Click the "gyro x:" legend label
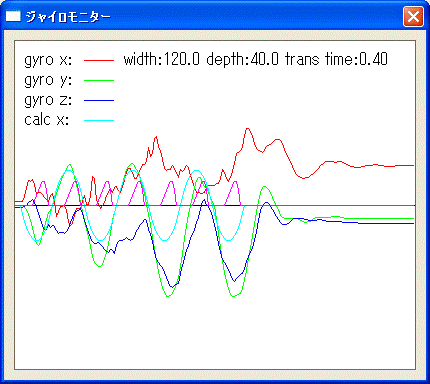Viewport: 430px width, 384px height. coord(48,60)
